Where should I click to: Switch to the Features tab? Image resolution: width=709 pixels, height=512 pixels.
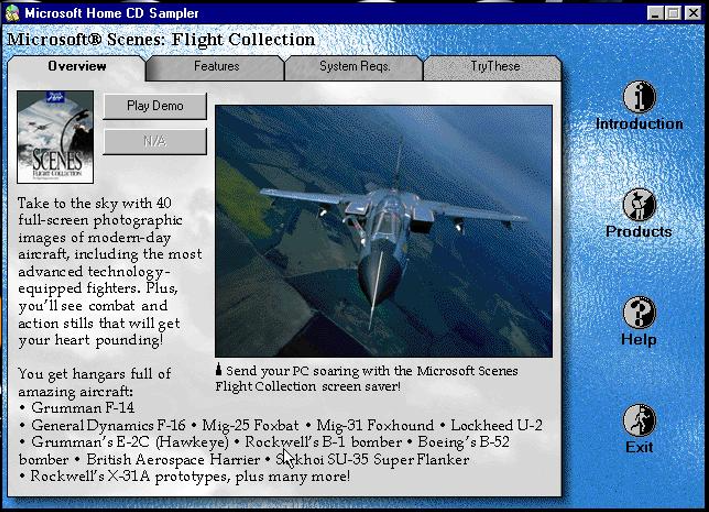pos(216,66)
